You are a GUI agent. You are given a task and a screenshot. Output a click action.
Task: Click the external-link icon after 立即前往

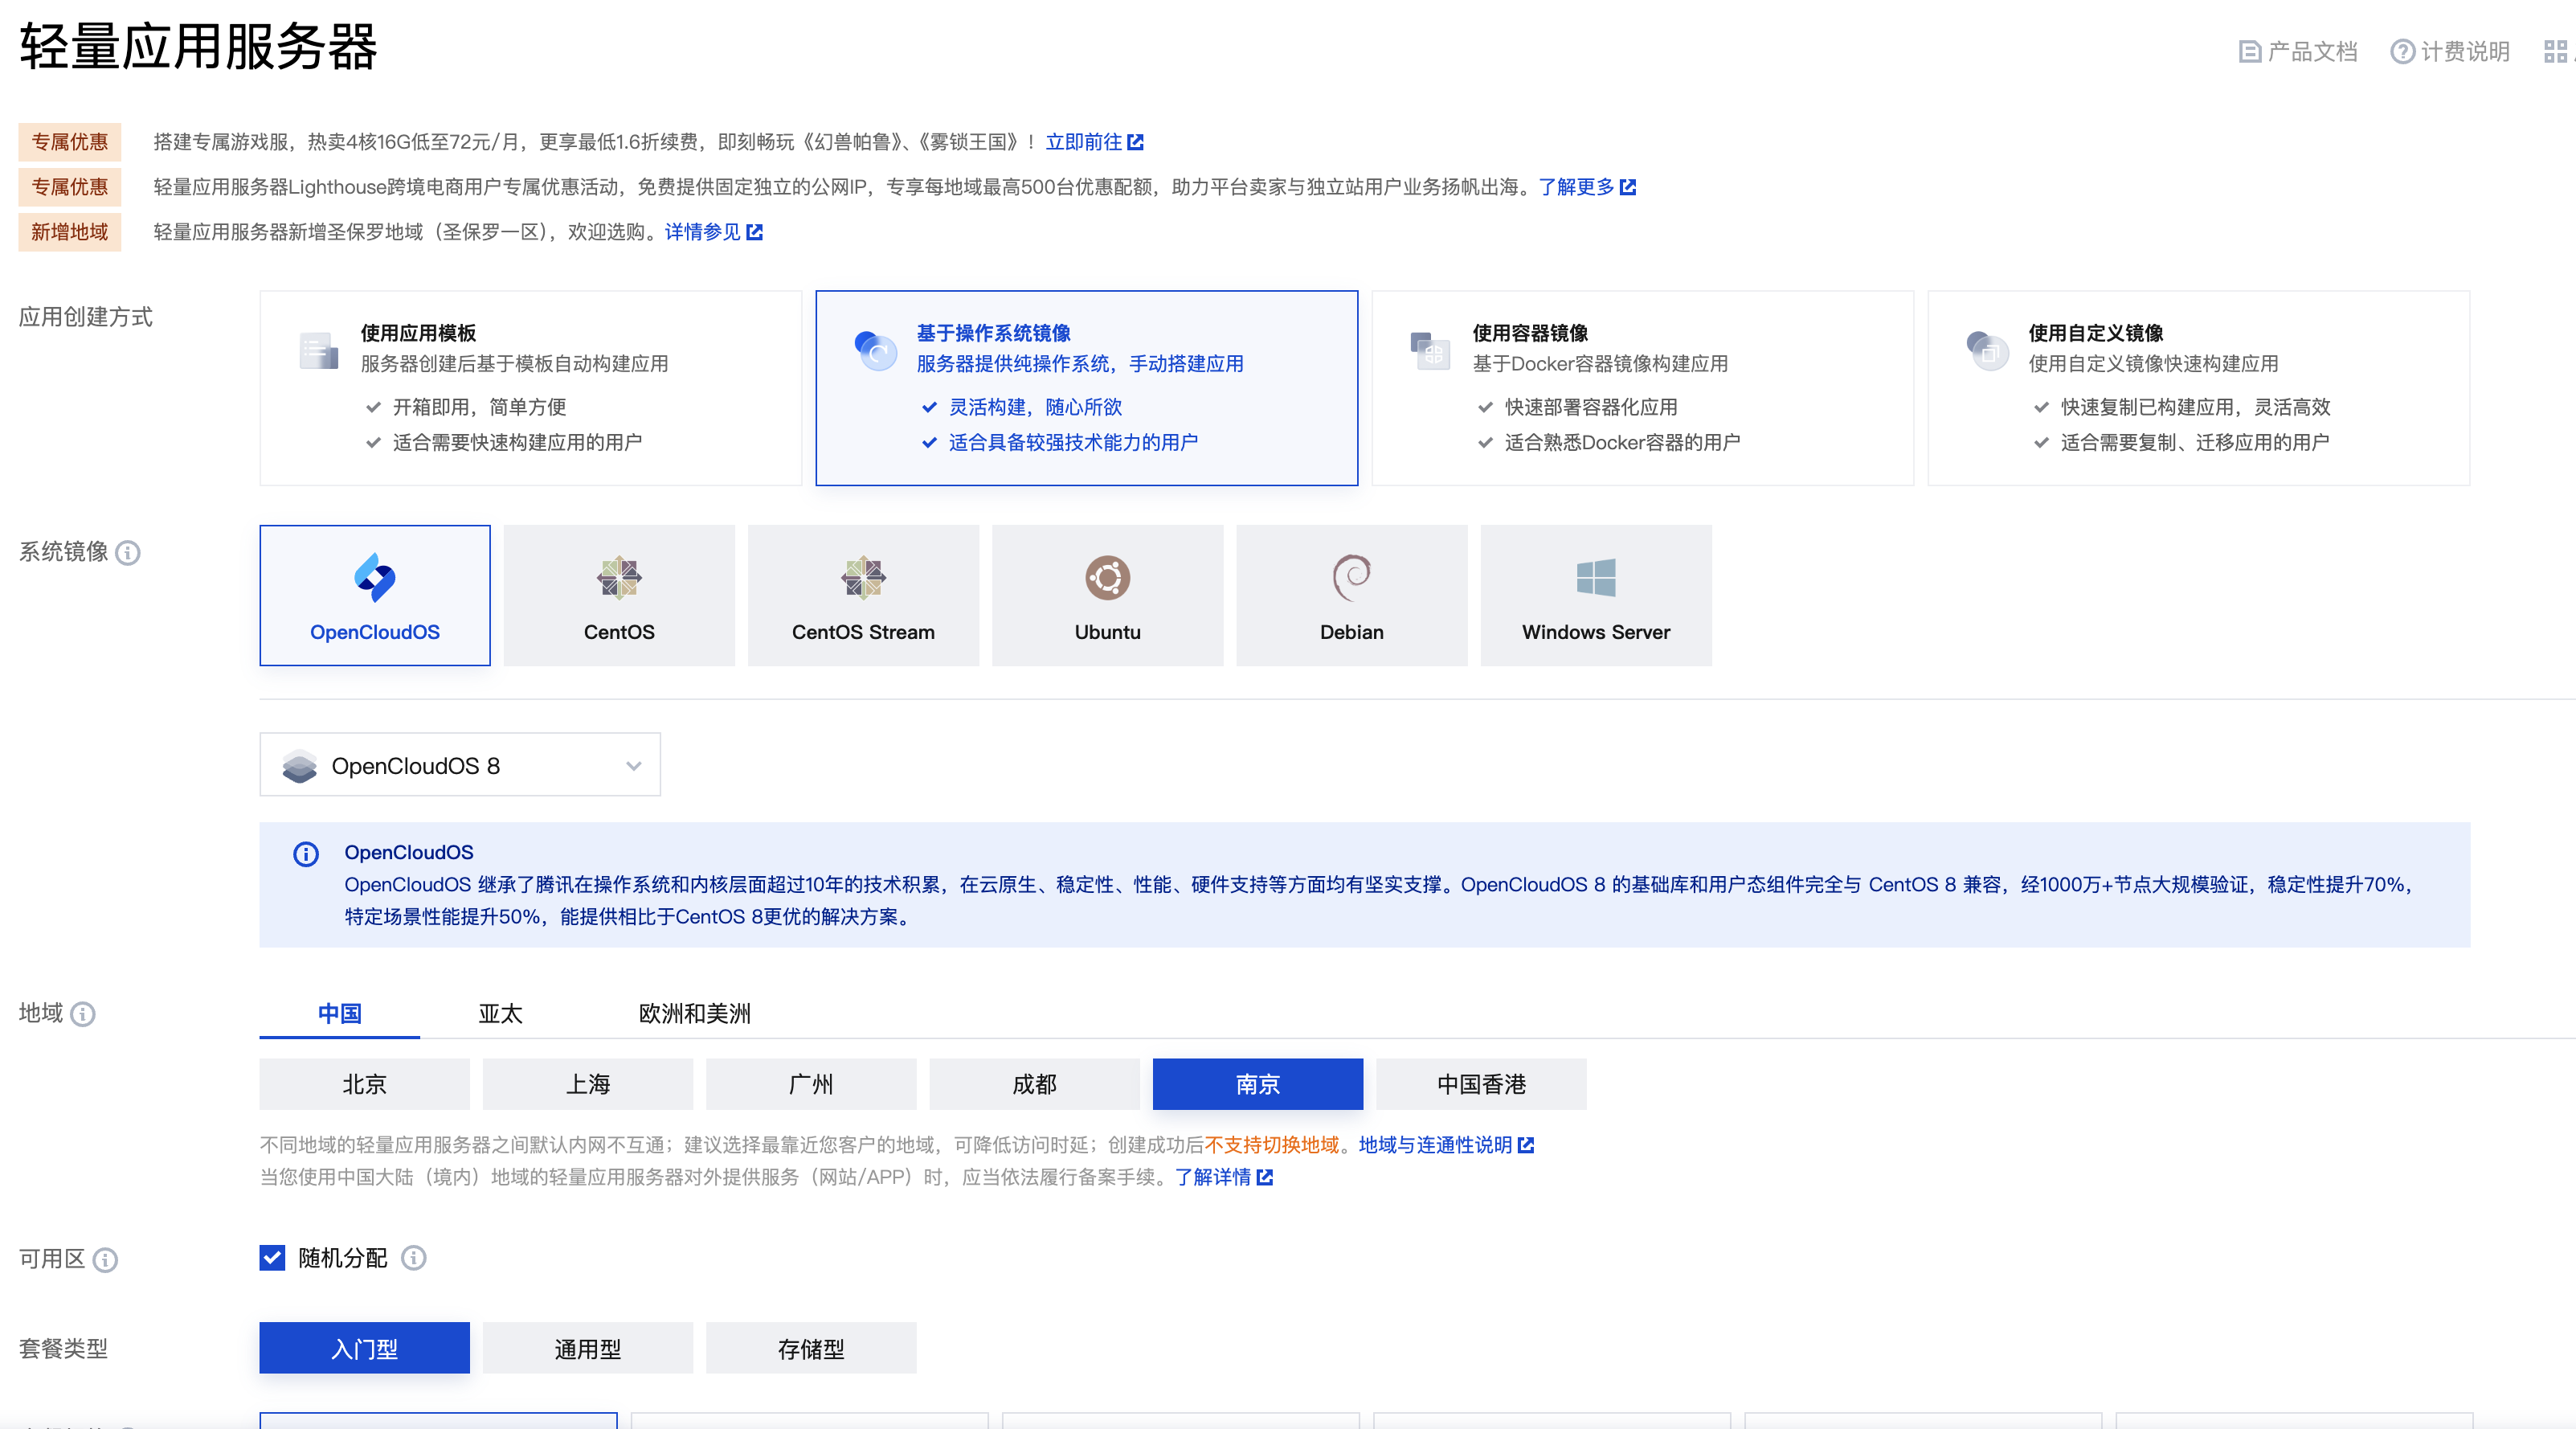pos(1135,142)
